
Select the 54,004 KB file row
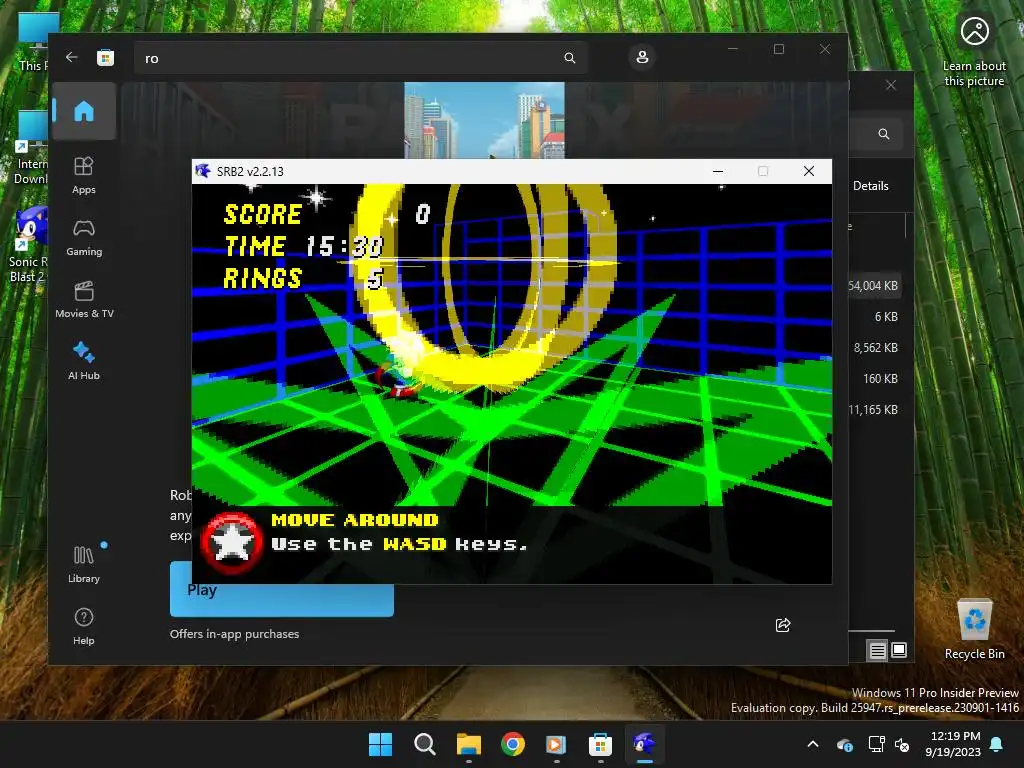[x=874, y=285]
